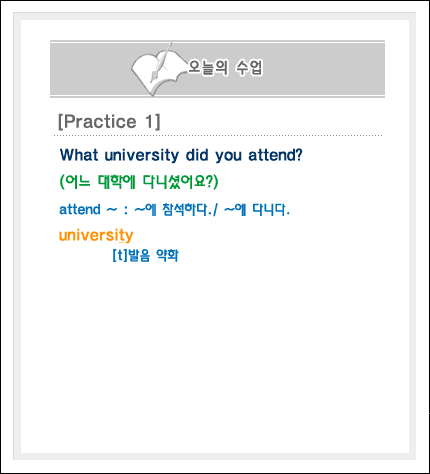Select the green Korean translation line
Screen dimensions: 430x474
point(139,182)
